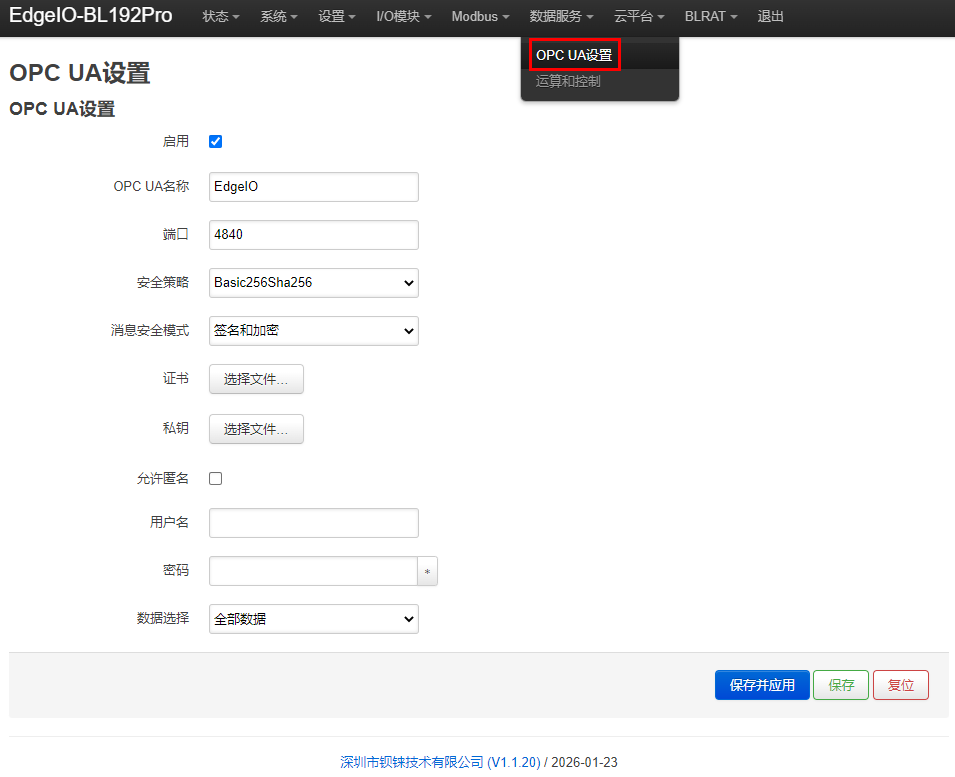Click the red 复位 reset button
This screenshot has height=777, width=955.
(900, 685)
